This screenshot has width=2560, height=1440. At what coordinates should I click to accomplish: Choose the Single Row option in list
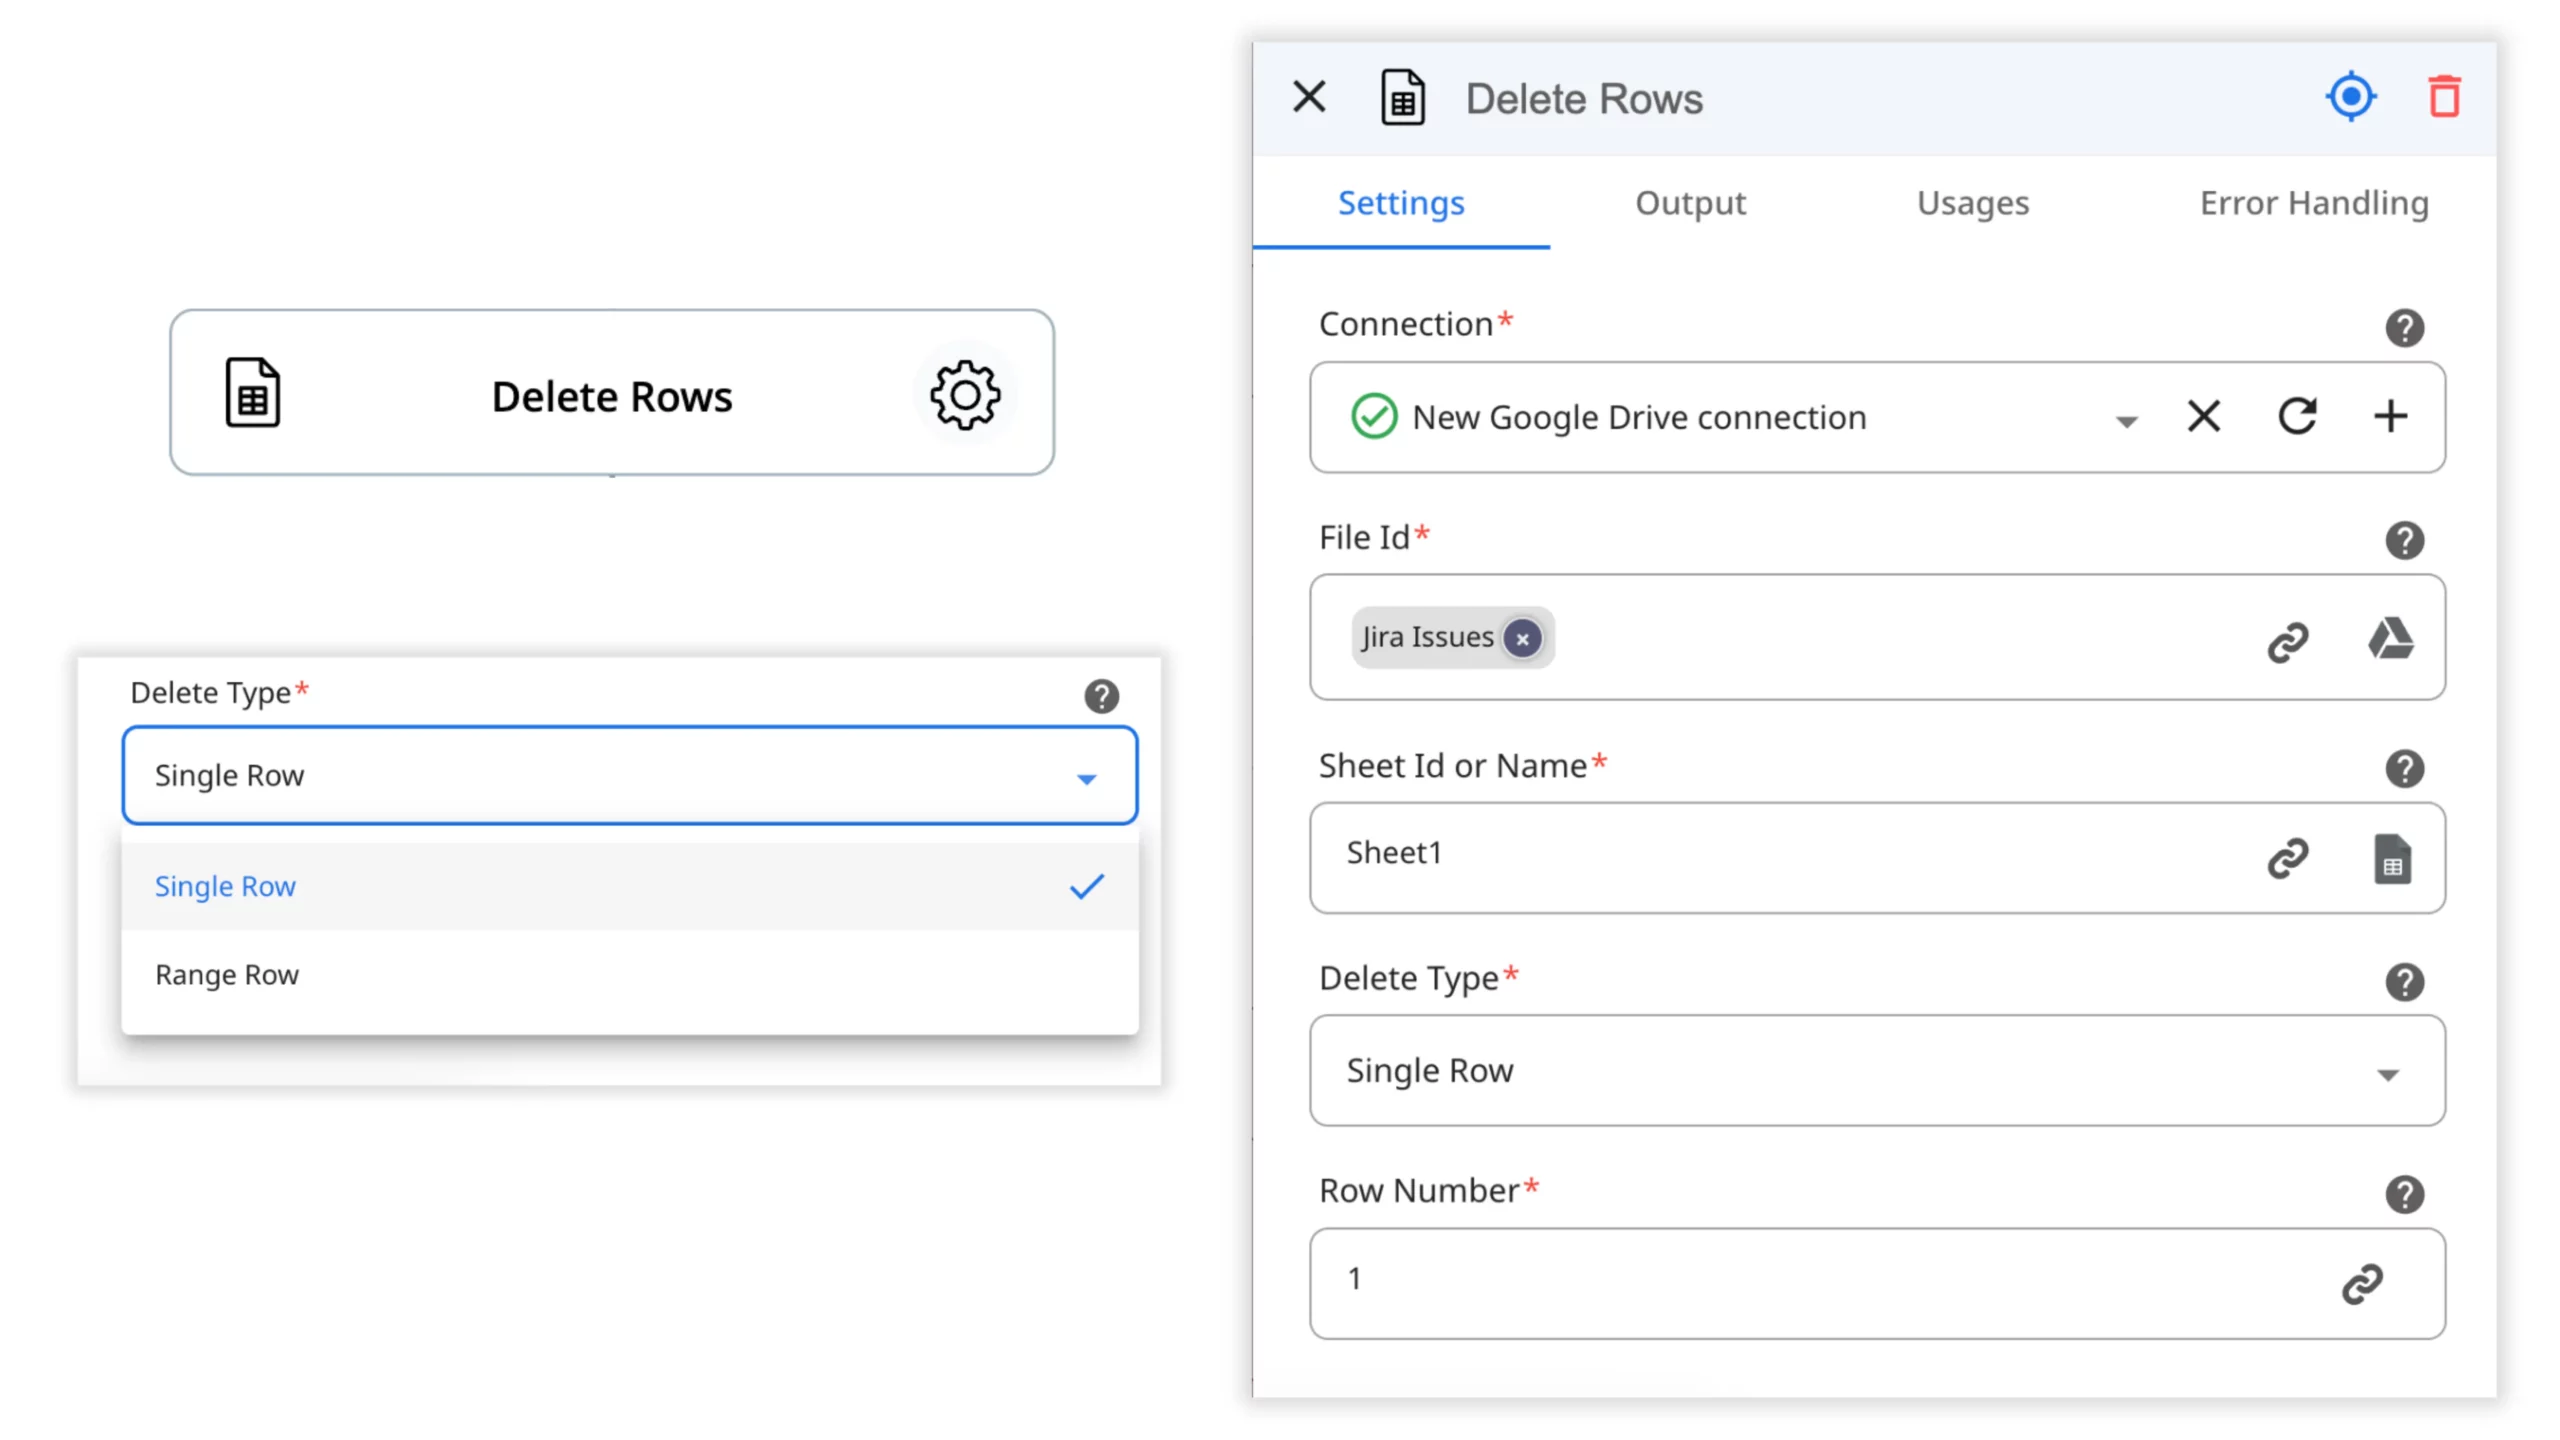pos(225,886)
